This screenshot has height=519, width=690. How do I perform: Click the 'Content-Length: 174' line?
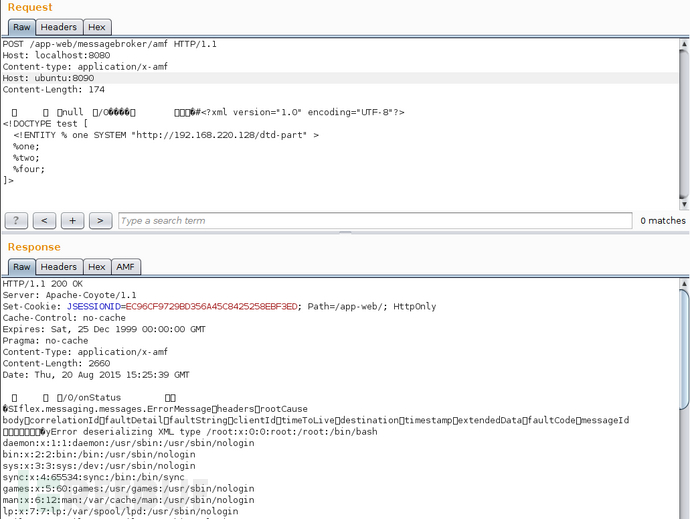tap(54, 90)
